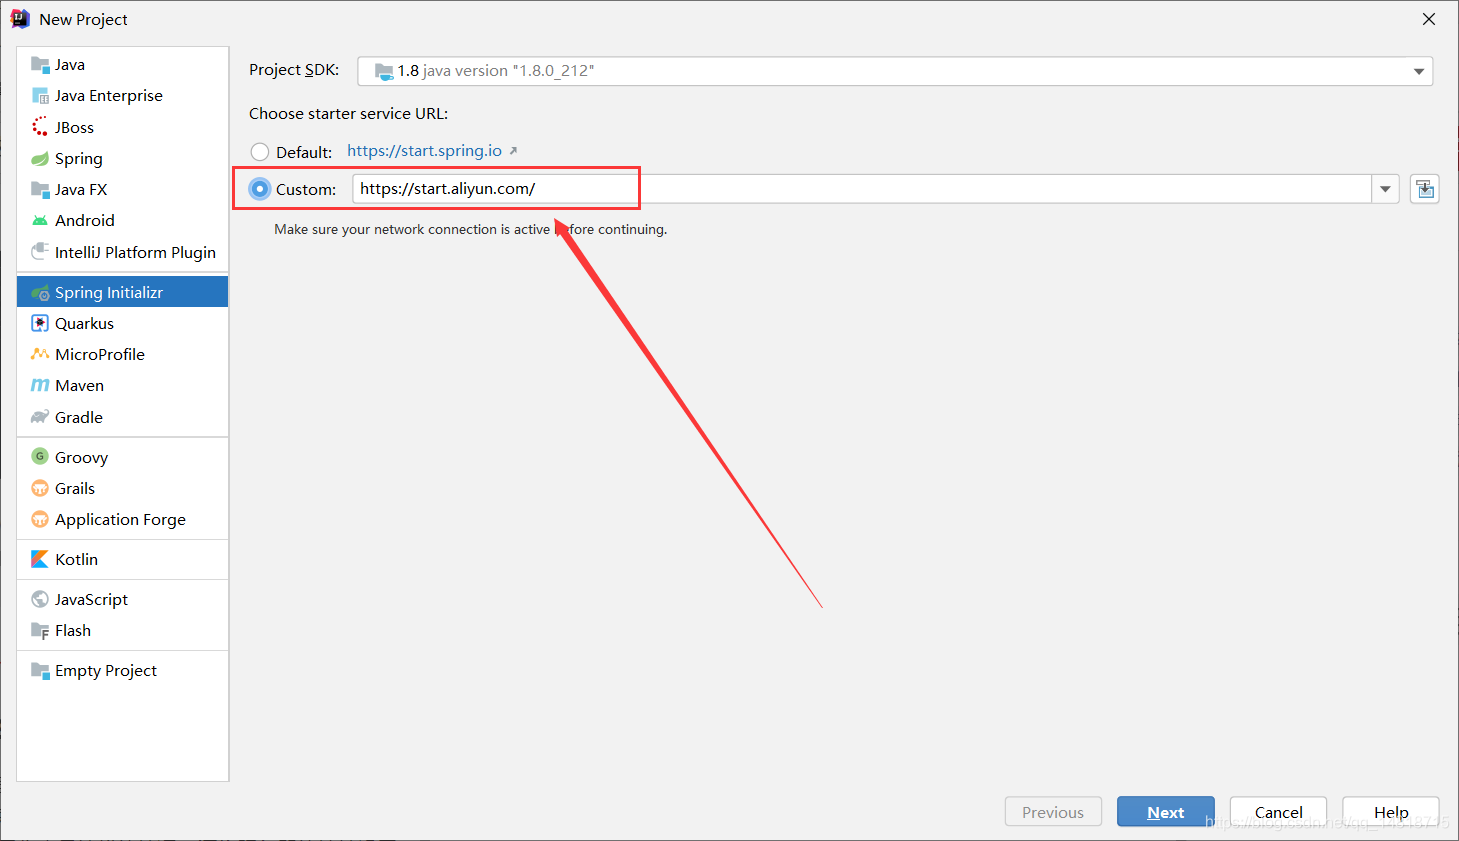1459x841 pixels.
Task: Select the Empty Project icon
Action: tap(40, 670)
